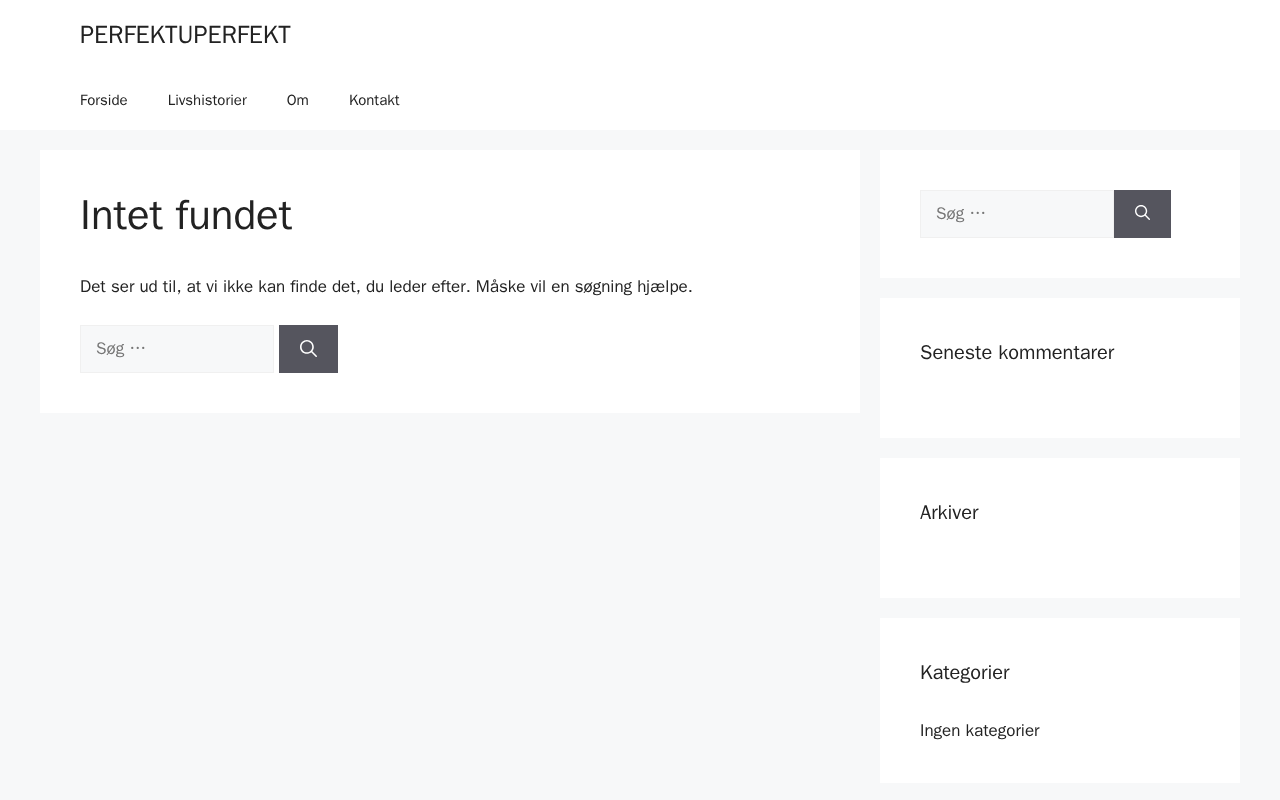The height and width of the screenshot is (800, 1280).
Task: Click the search magnifier button under Intet fundet
Action: pyautogui.click(x=308, y=349)
